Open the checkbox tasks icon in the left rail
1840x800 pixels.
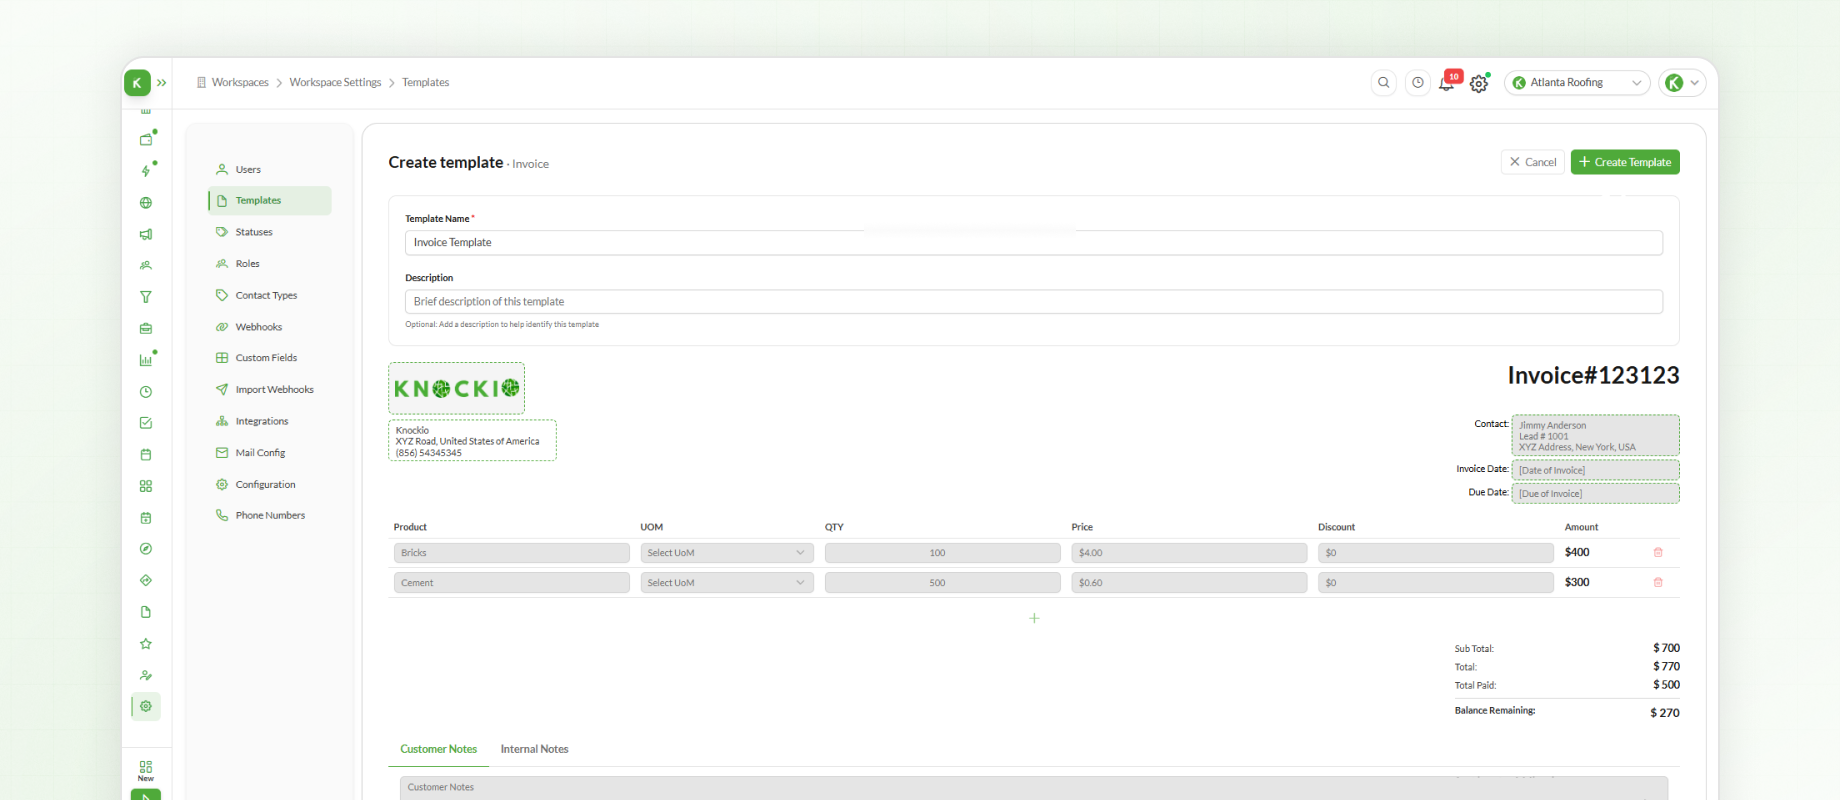pos(146,423)
